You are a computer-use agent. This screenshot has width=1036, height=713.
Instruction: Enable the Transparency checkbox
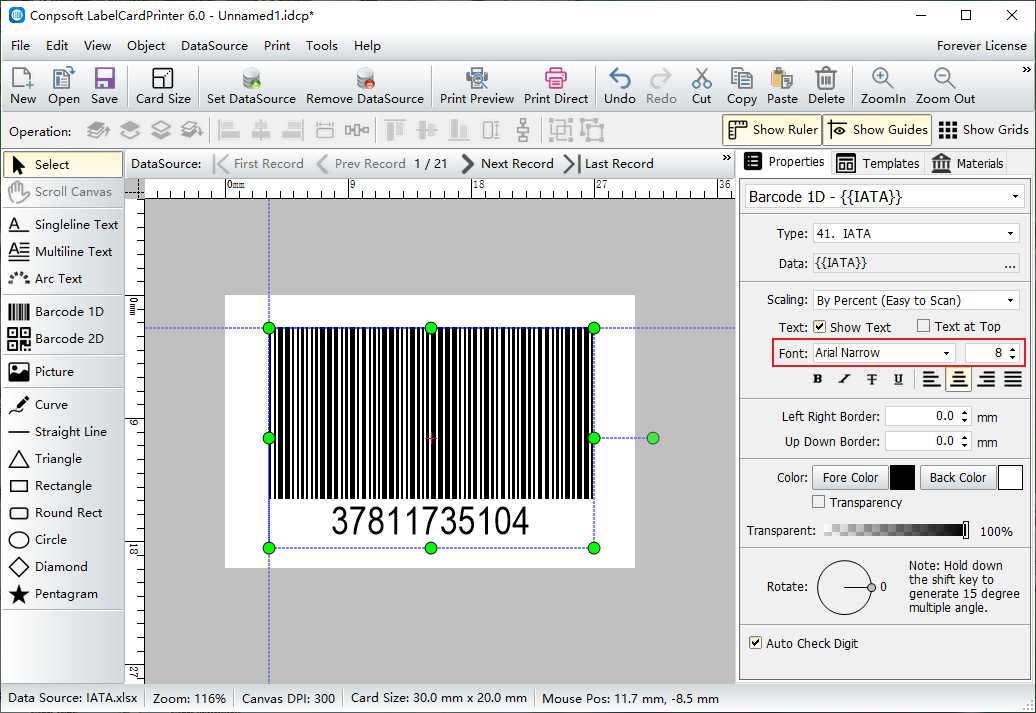click(x=819, y=502)
